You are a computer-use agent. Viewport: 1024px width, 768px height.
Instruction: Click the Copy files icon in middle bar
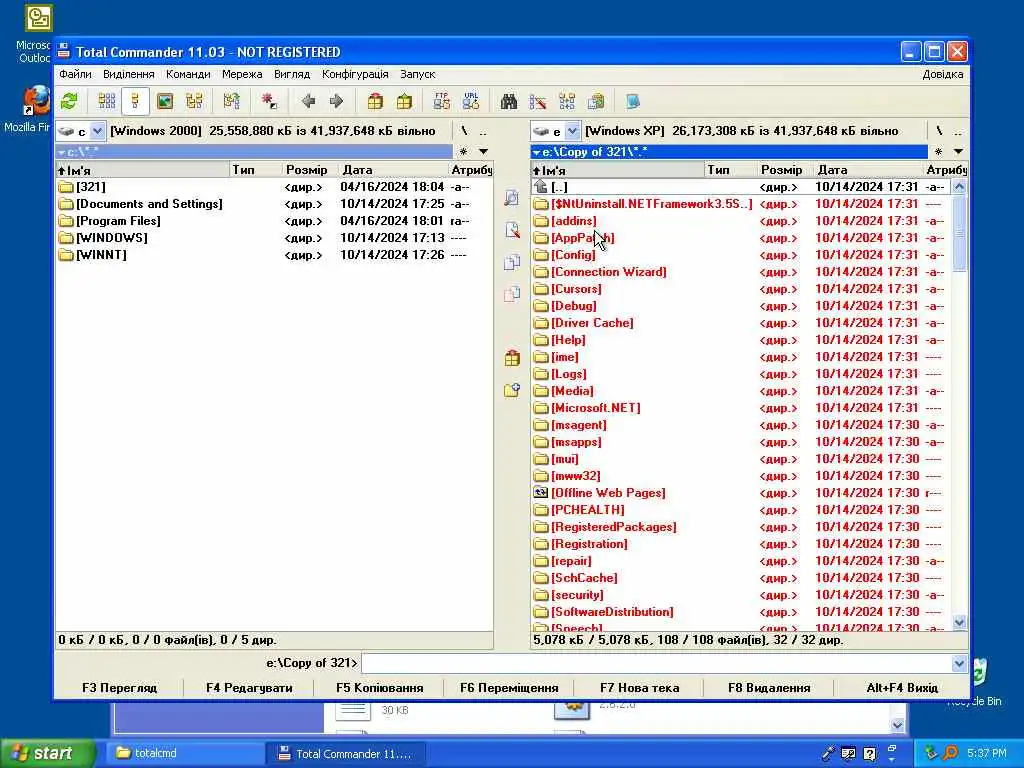tap(512, 262)
